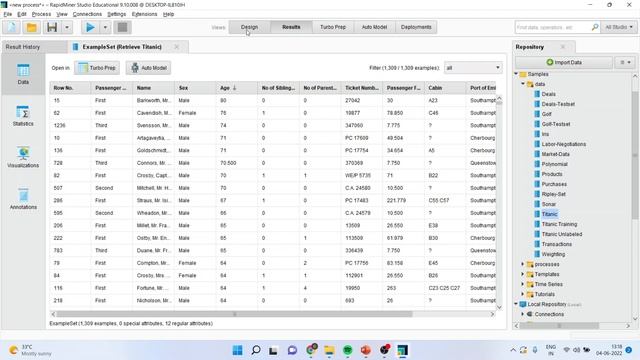This screenshot has width=640, height=360.
Task: Expand the Time Series folder
Action: click(523, 284)
